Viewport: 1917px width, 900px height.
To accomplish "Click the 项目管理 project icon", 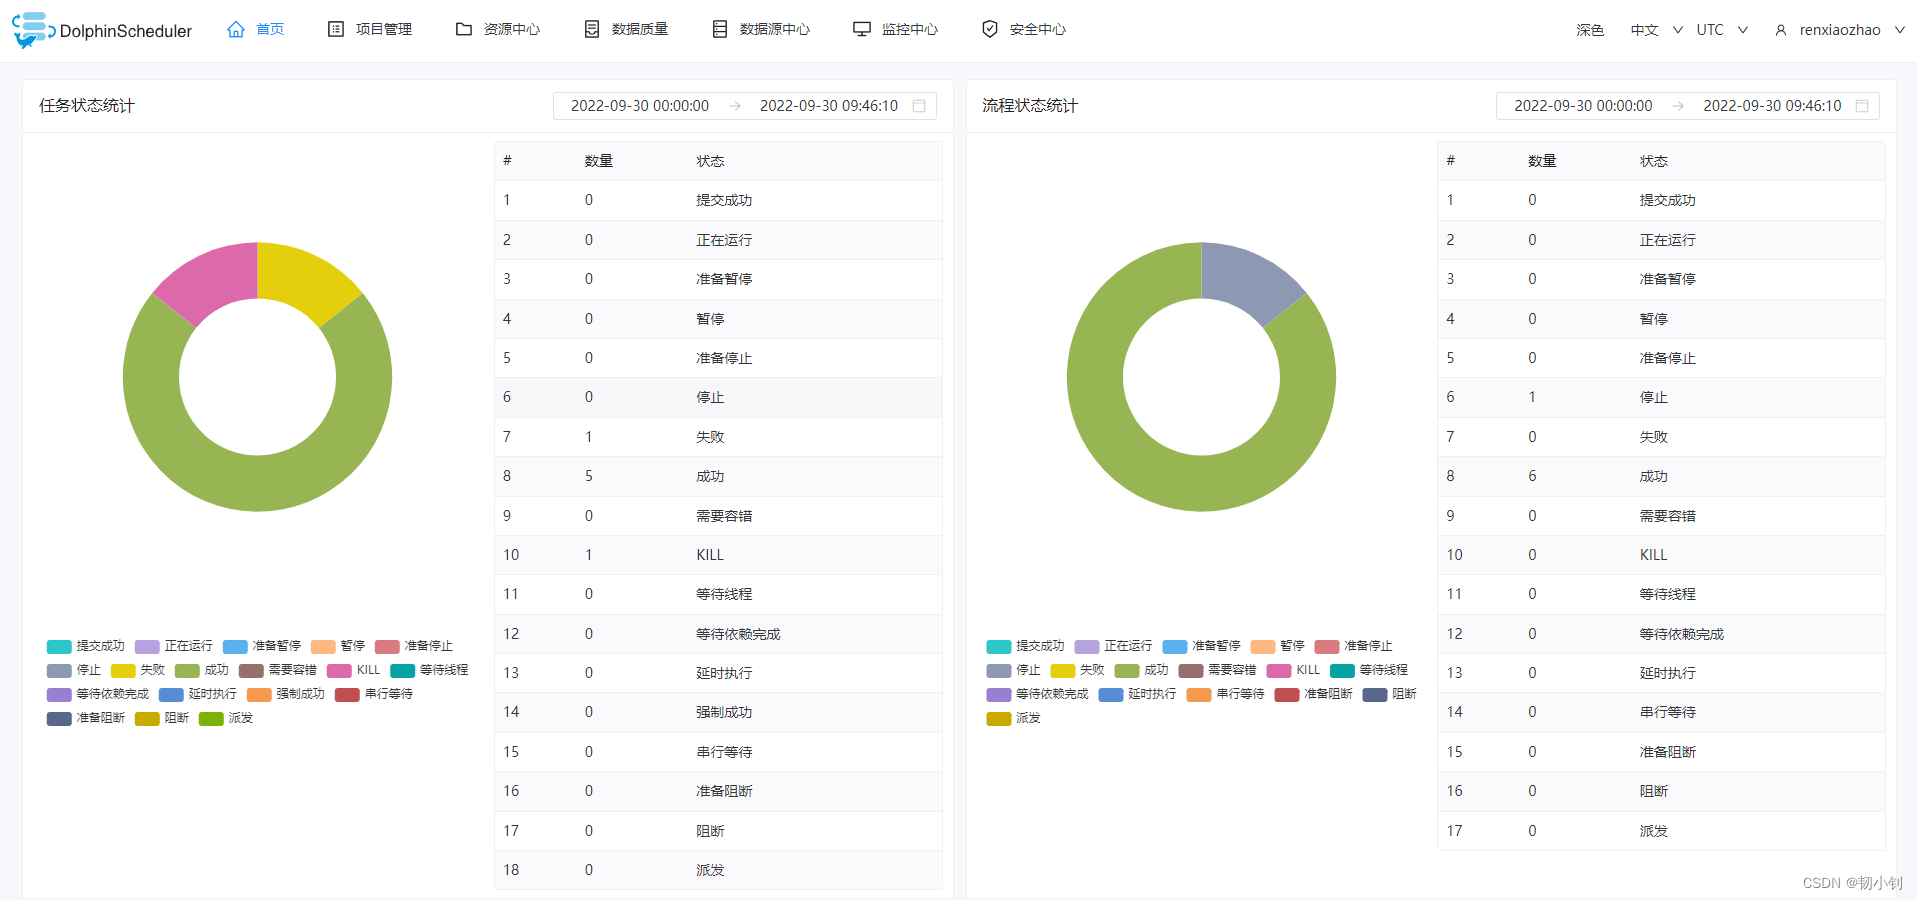I will pyautogui.click(x=336, y=29).
